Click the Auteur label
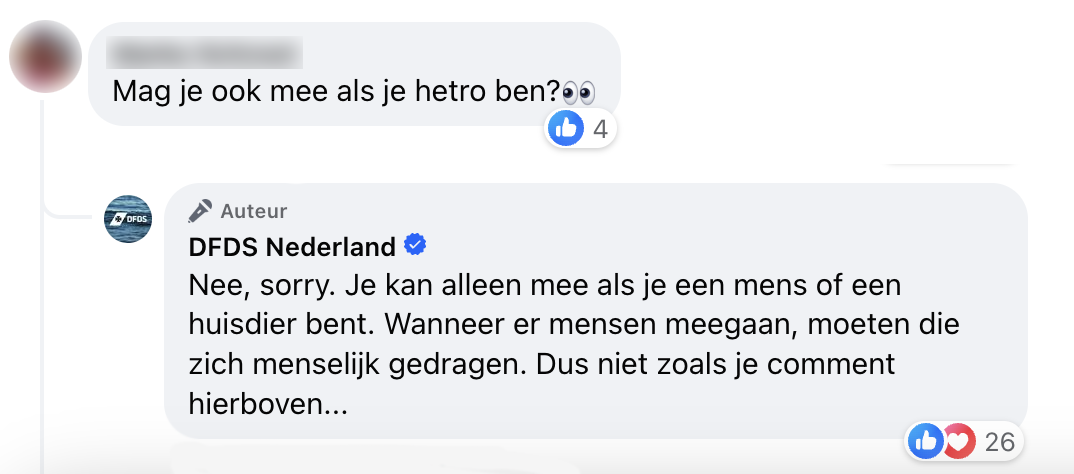1074x474 pixels. coord(254,211)
